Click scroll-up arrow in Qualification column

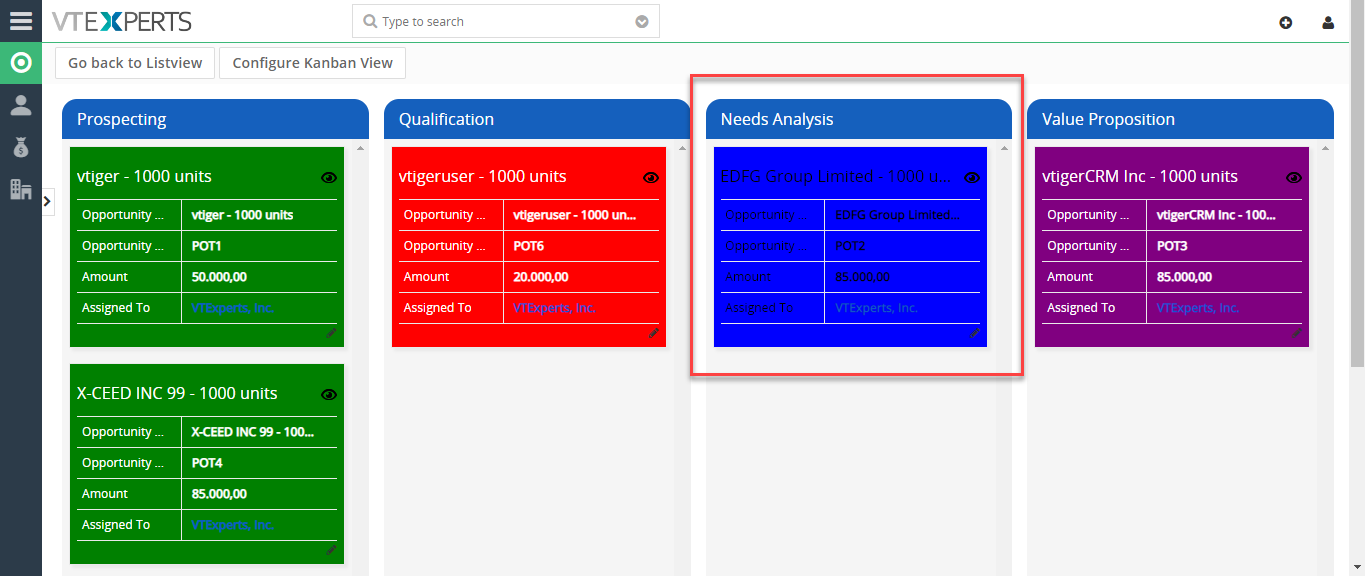682,148
